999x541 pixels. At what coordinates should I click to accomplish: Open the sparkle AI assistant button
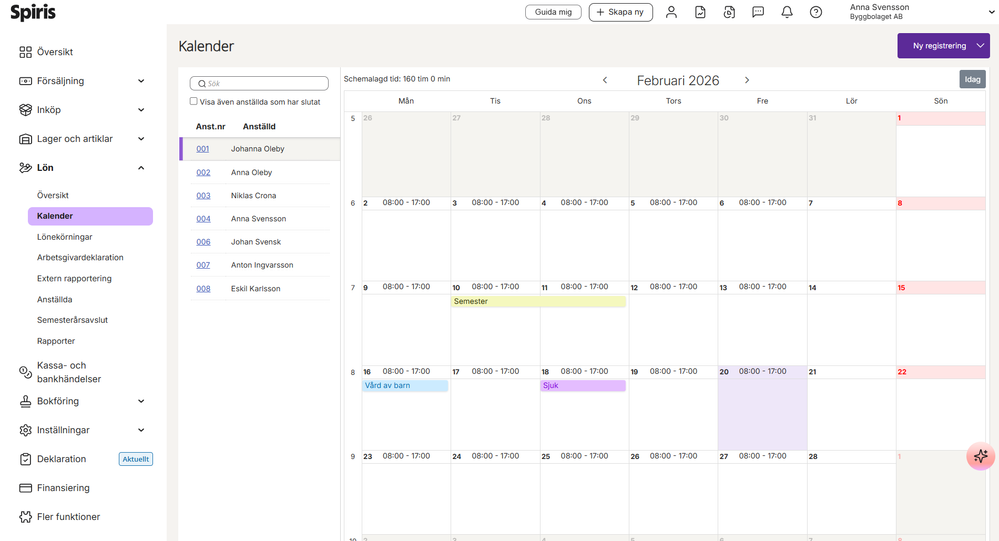(x=981, y=456)
